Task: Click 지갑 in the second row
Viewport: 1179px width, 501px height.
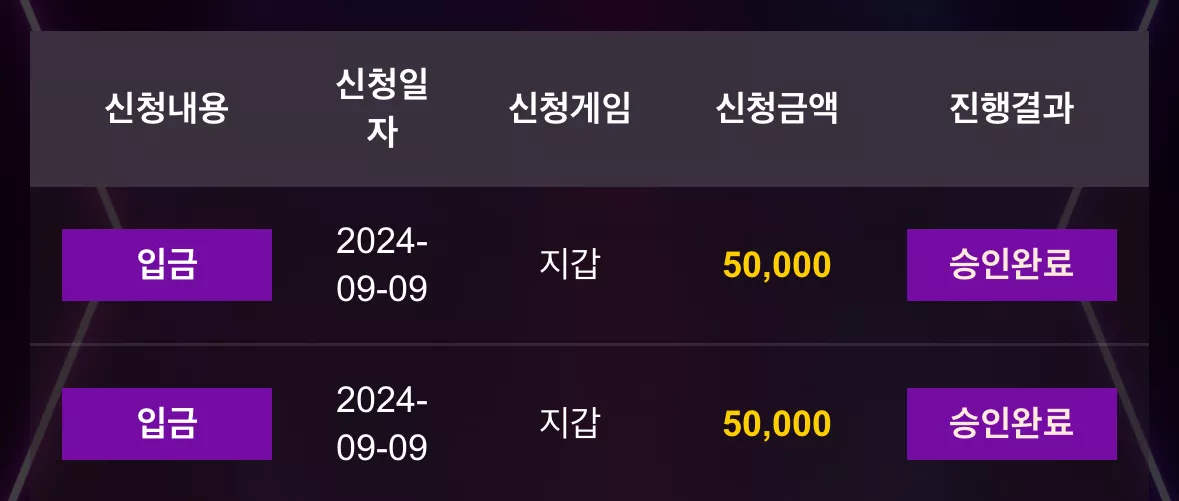Action: (x=569, y=424)
